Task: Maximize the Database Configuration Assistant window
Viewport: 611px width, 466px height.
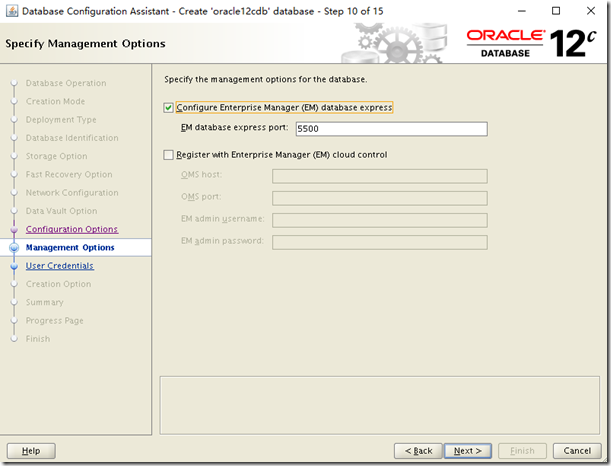Action: 556,11
